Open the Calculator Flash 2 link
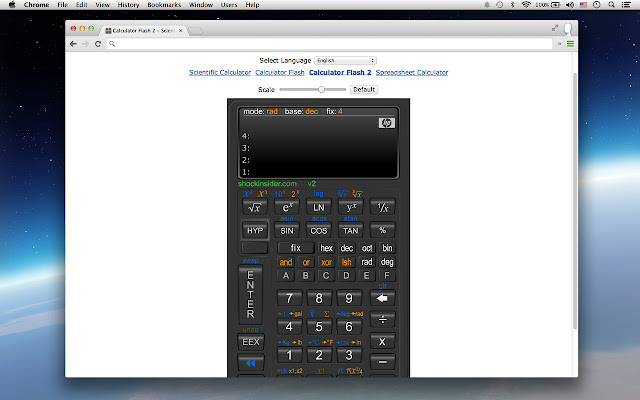Screen dimensions: 640x400 click(x=340, y=73)
